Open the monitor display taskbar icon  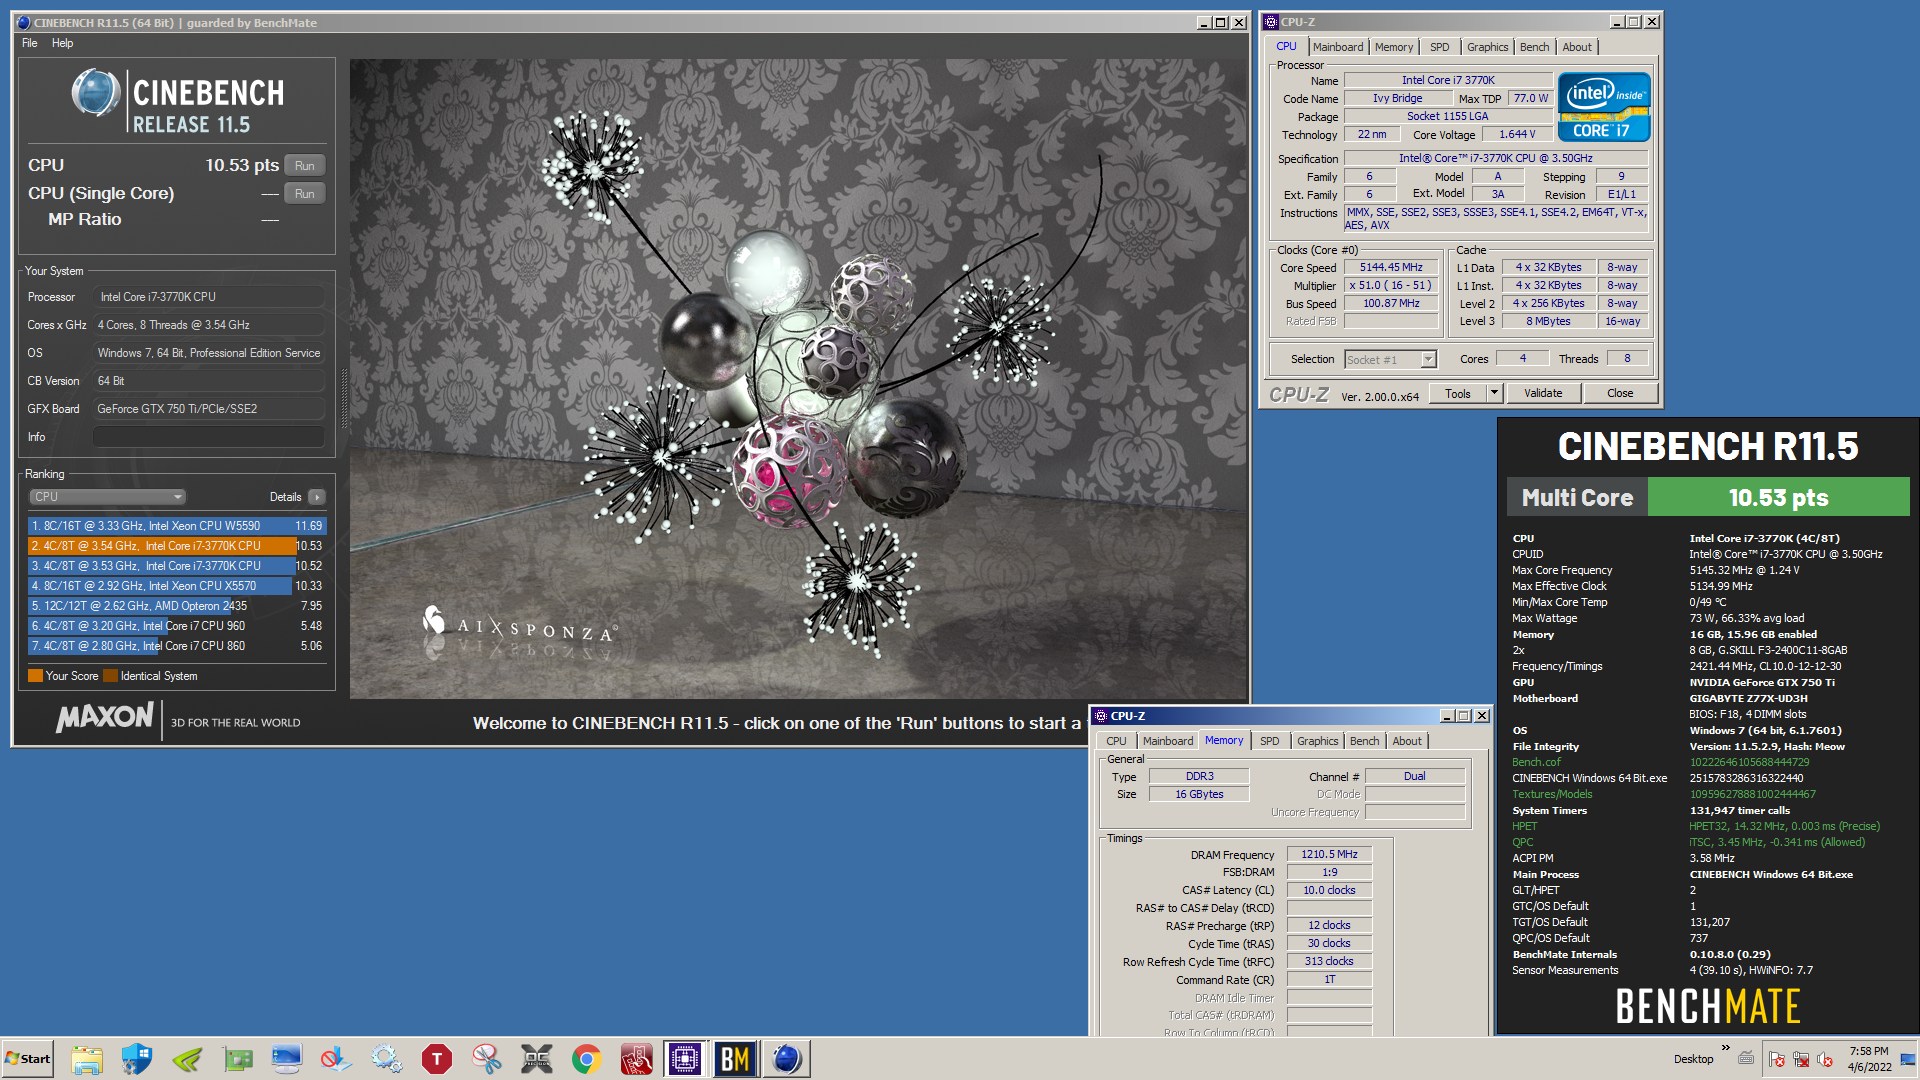click(x=287, y=1059)
